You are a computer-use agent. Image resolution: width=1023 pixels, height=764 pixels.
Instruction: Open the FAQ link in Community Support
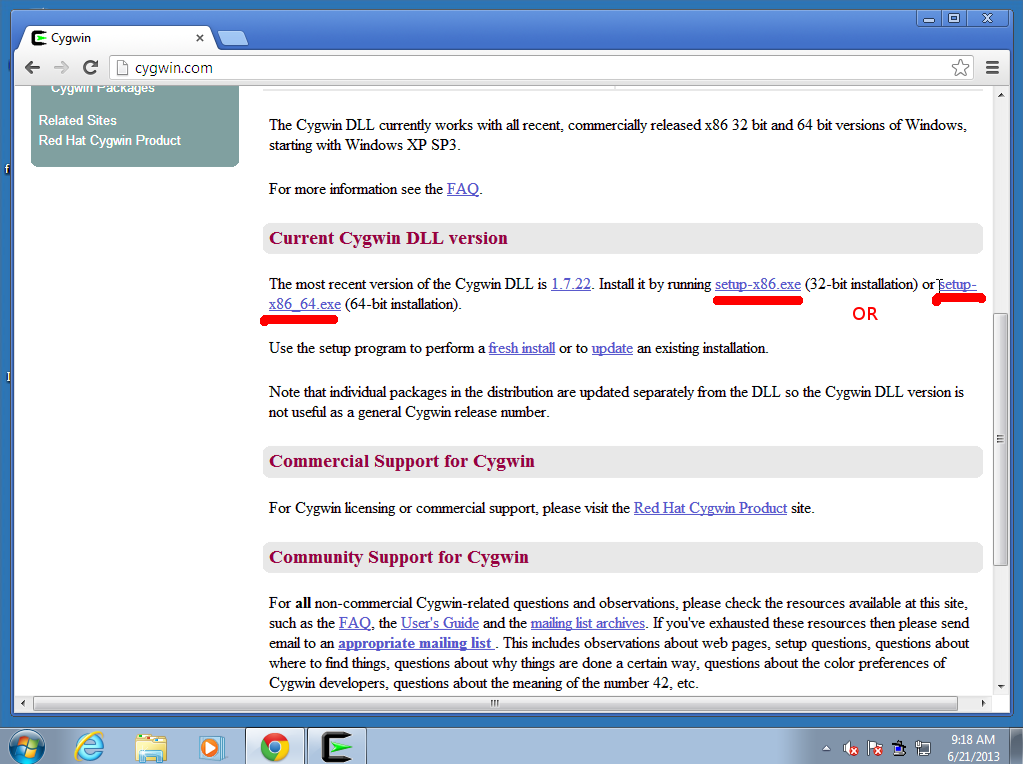point(354,623)
